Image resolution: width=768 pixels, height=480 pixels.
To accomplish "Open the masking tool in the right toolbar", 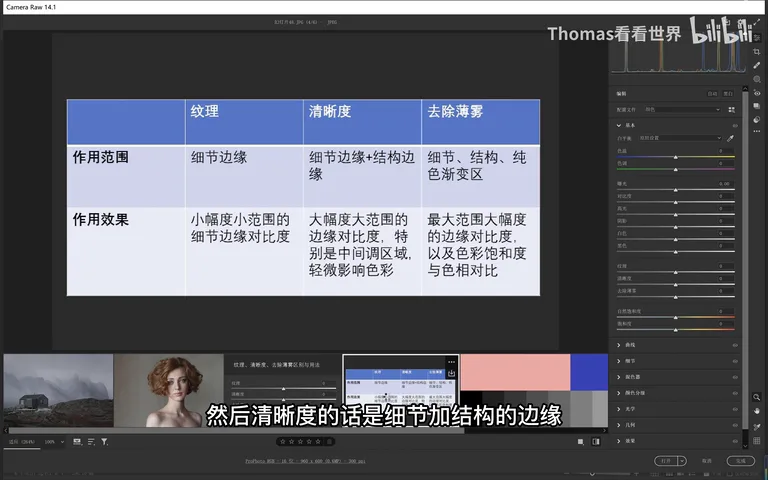I will (x=757, y=79).
